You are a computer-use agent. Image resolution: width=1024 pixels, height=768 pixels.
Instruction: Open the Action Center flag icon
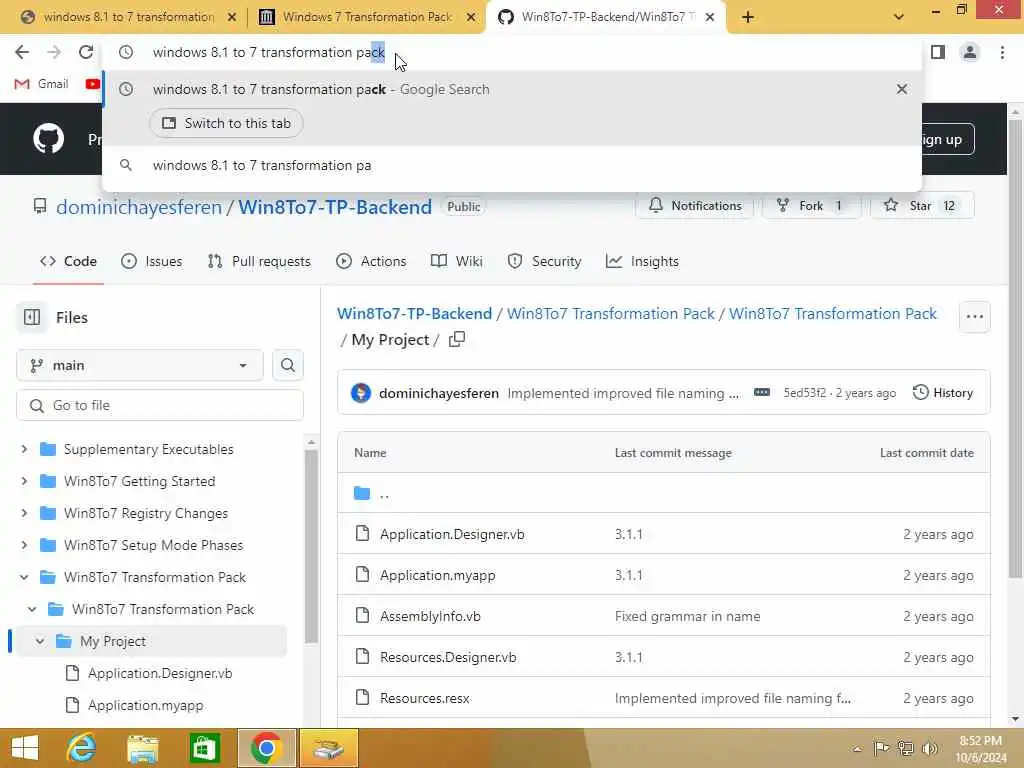(x=881, y=748)
